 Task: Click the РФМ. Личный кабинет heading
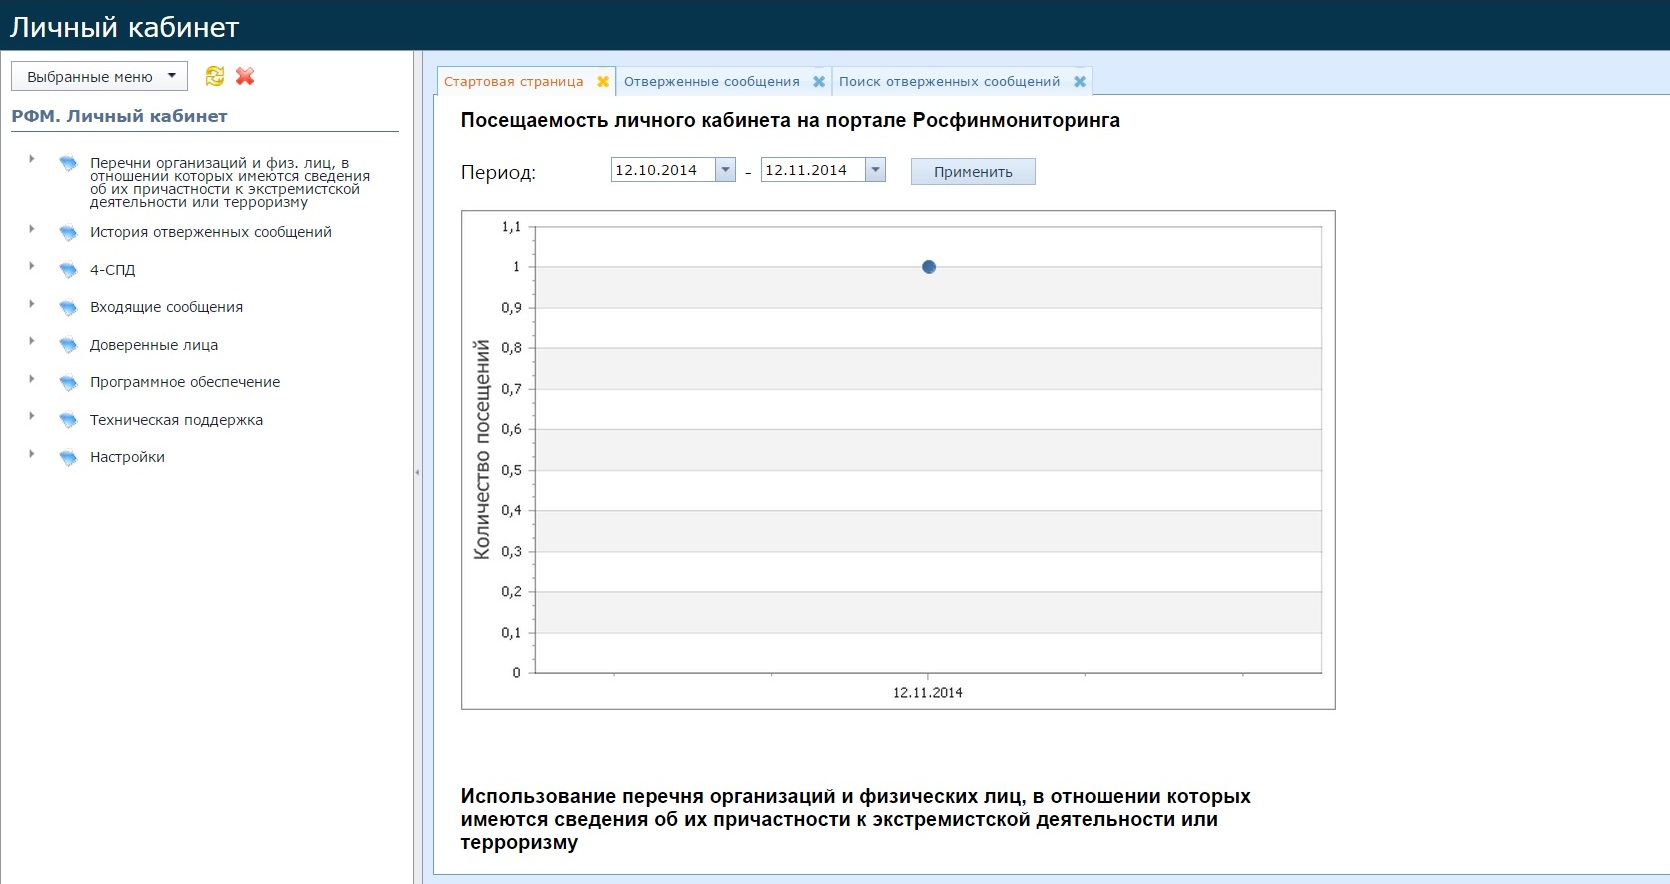[119, 116]
